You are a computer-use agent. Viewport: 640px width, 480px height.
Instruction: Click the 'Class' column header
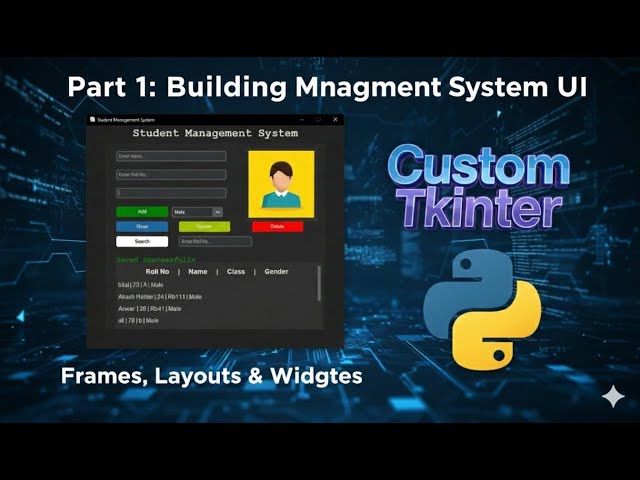coord(236,271)
